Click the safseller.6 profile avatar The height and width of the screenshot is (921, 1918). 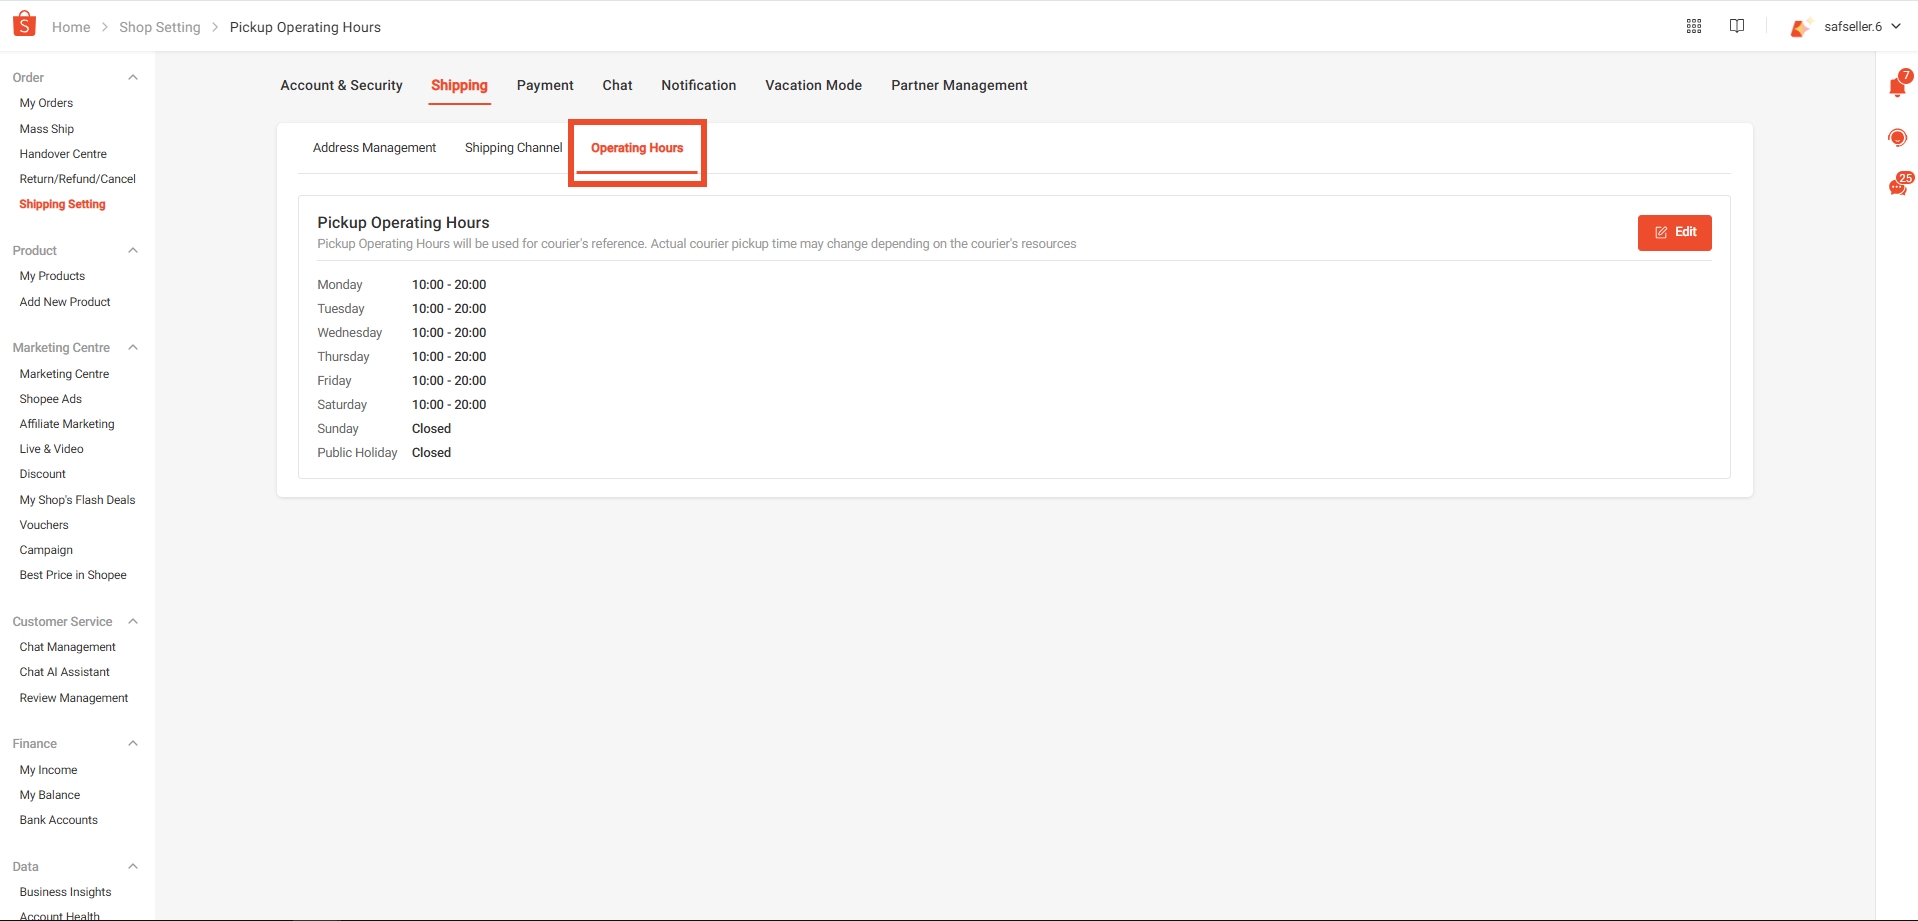[x=1802, y=27]
